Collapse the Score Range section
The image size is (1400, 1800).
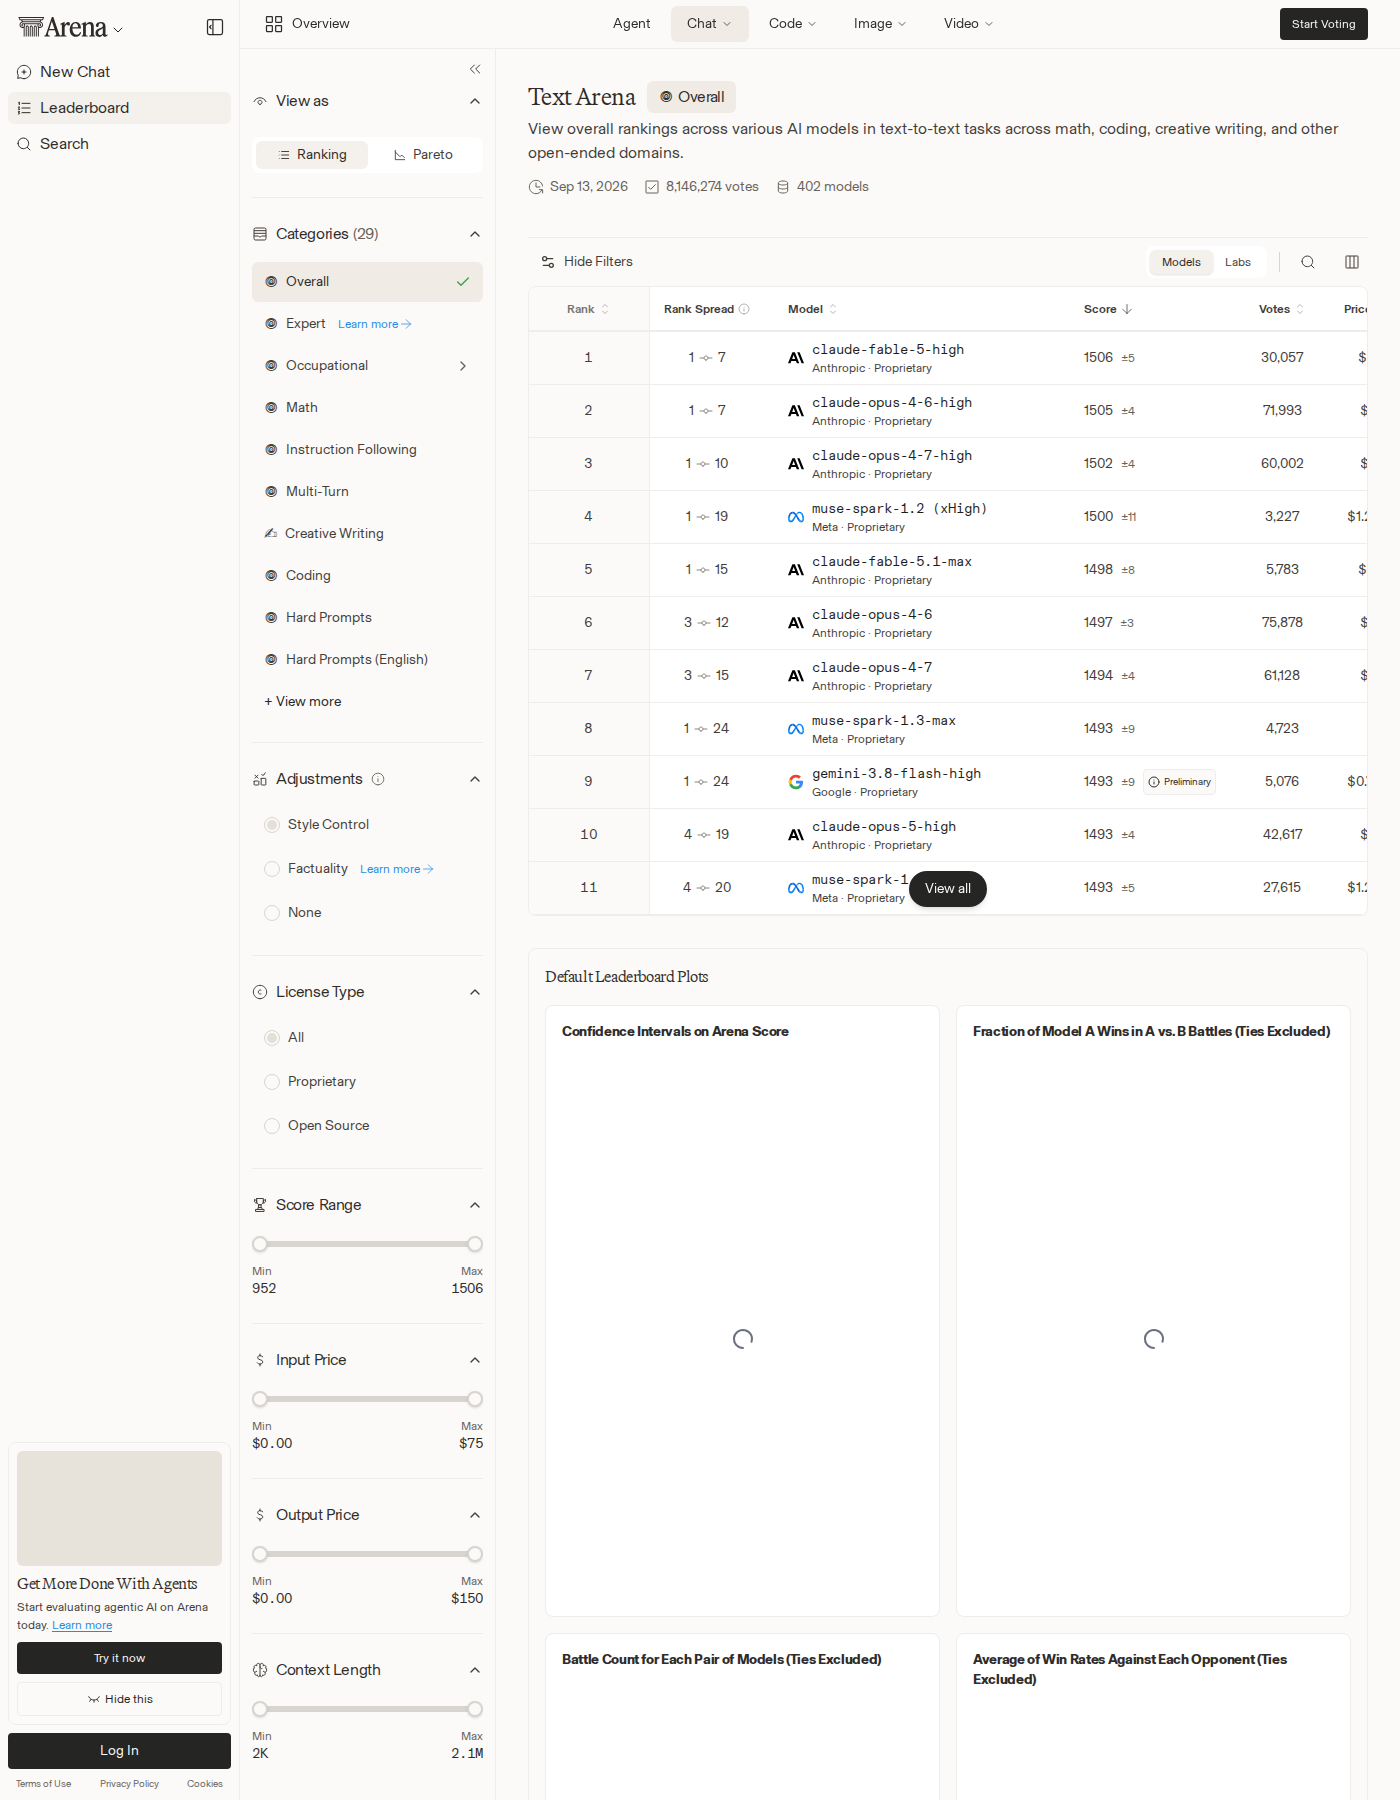[x=475, y=1205]
